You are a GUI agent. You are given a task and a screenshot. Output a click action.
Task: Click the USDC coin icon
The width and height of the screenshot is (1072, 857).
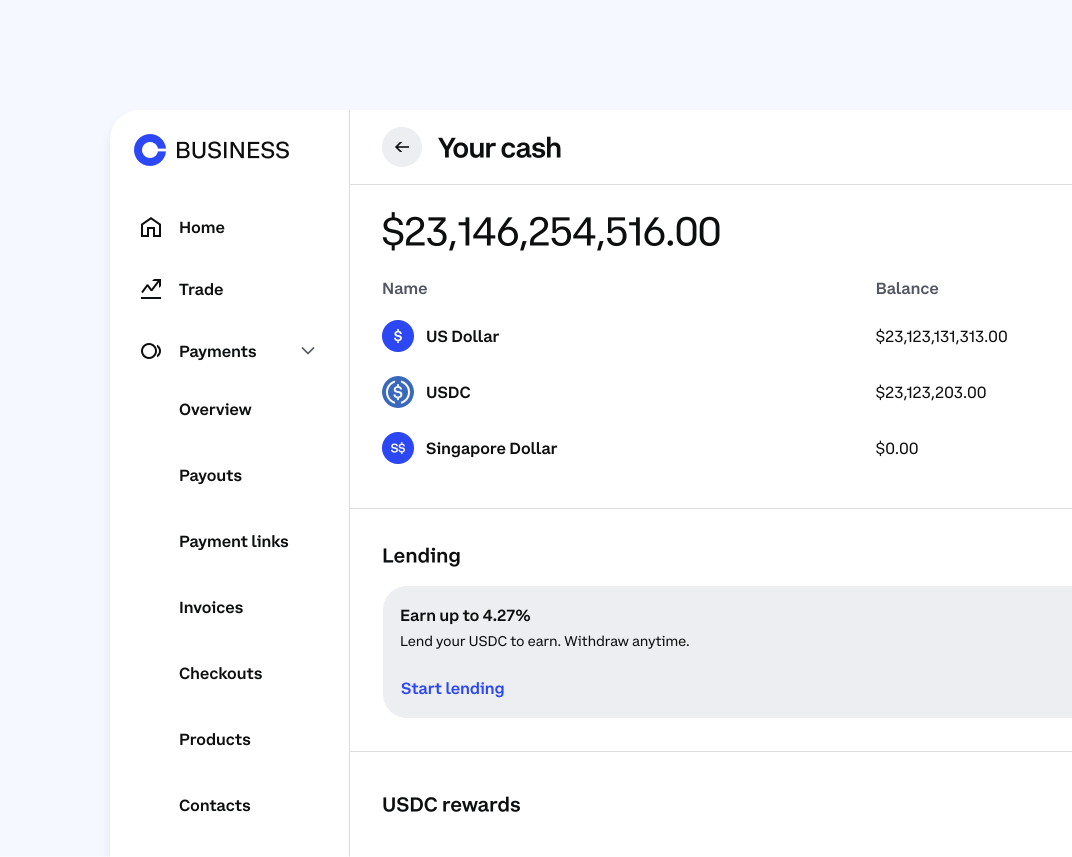pyautogui.click(x=398, y=392)
